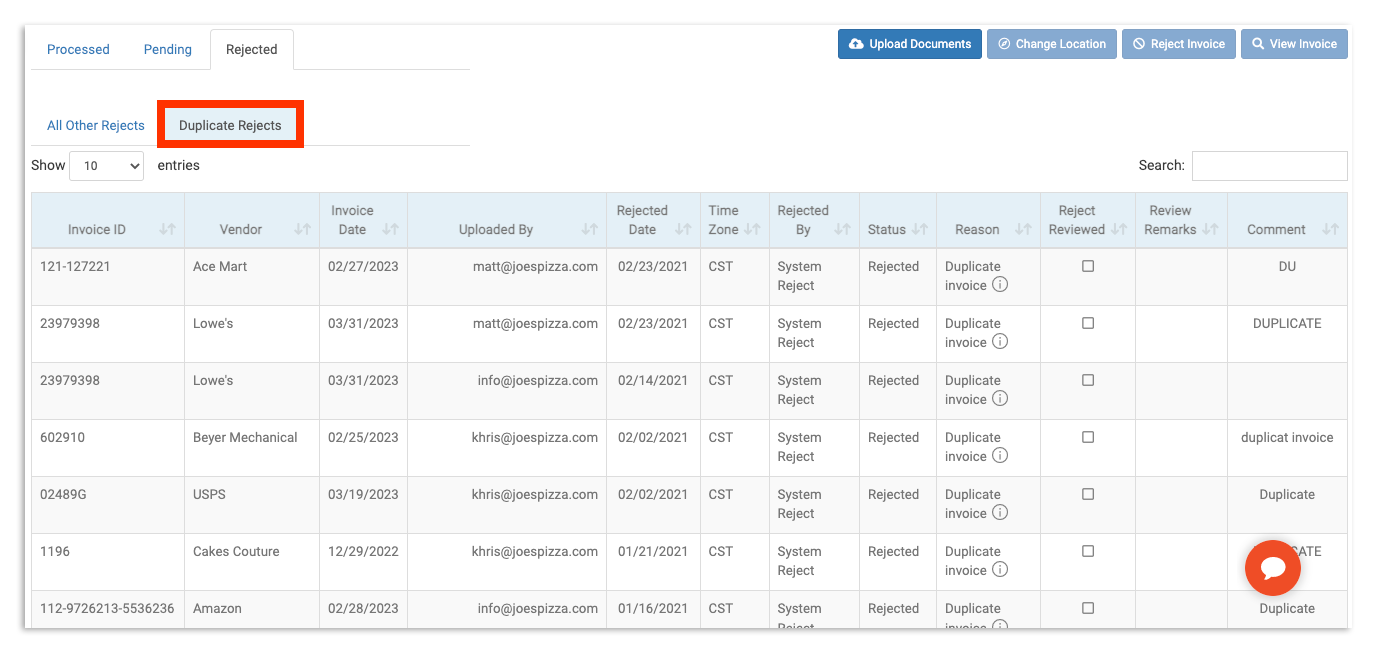Check Reject Reviewed for invoice 121-127221
The width and height of the screenshot is (1377, 653).
(x=1086, y=266)
